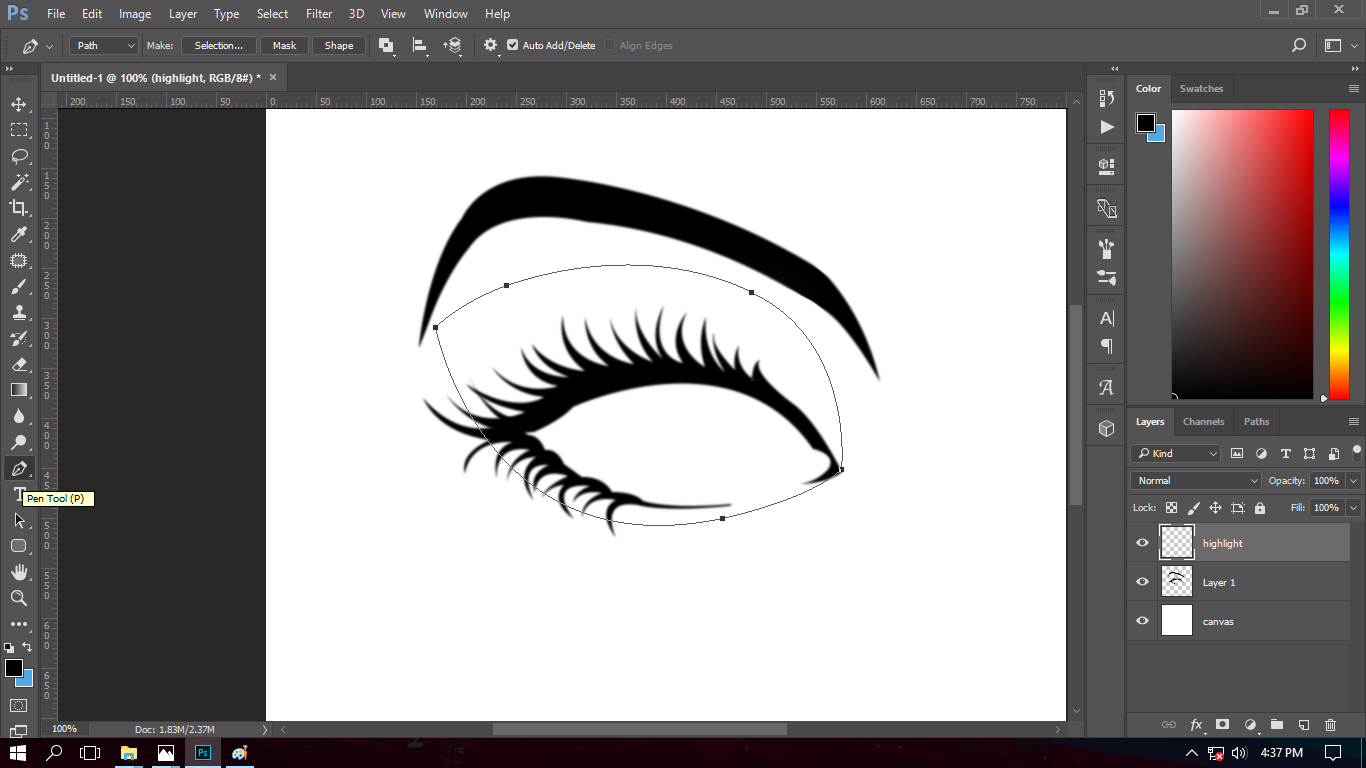Open the Layers panel flyout menu
The width and height of the screenshot is (1366, 768).
click(x=1354, y=422)
